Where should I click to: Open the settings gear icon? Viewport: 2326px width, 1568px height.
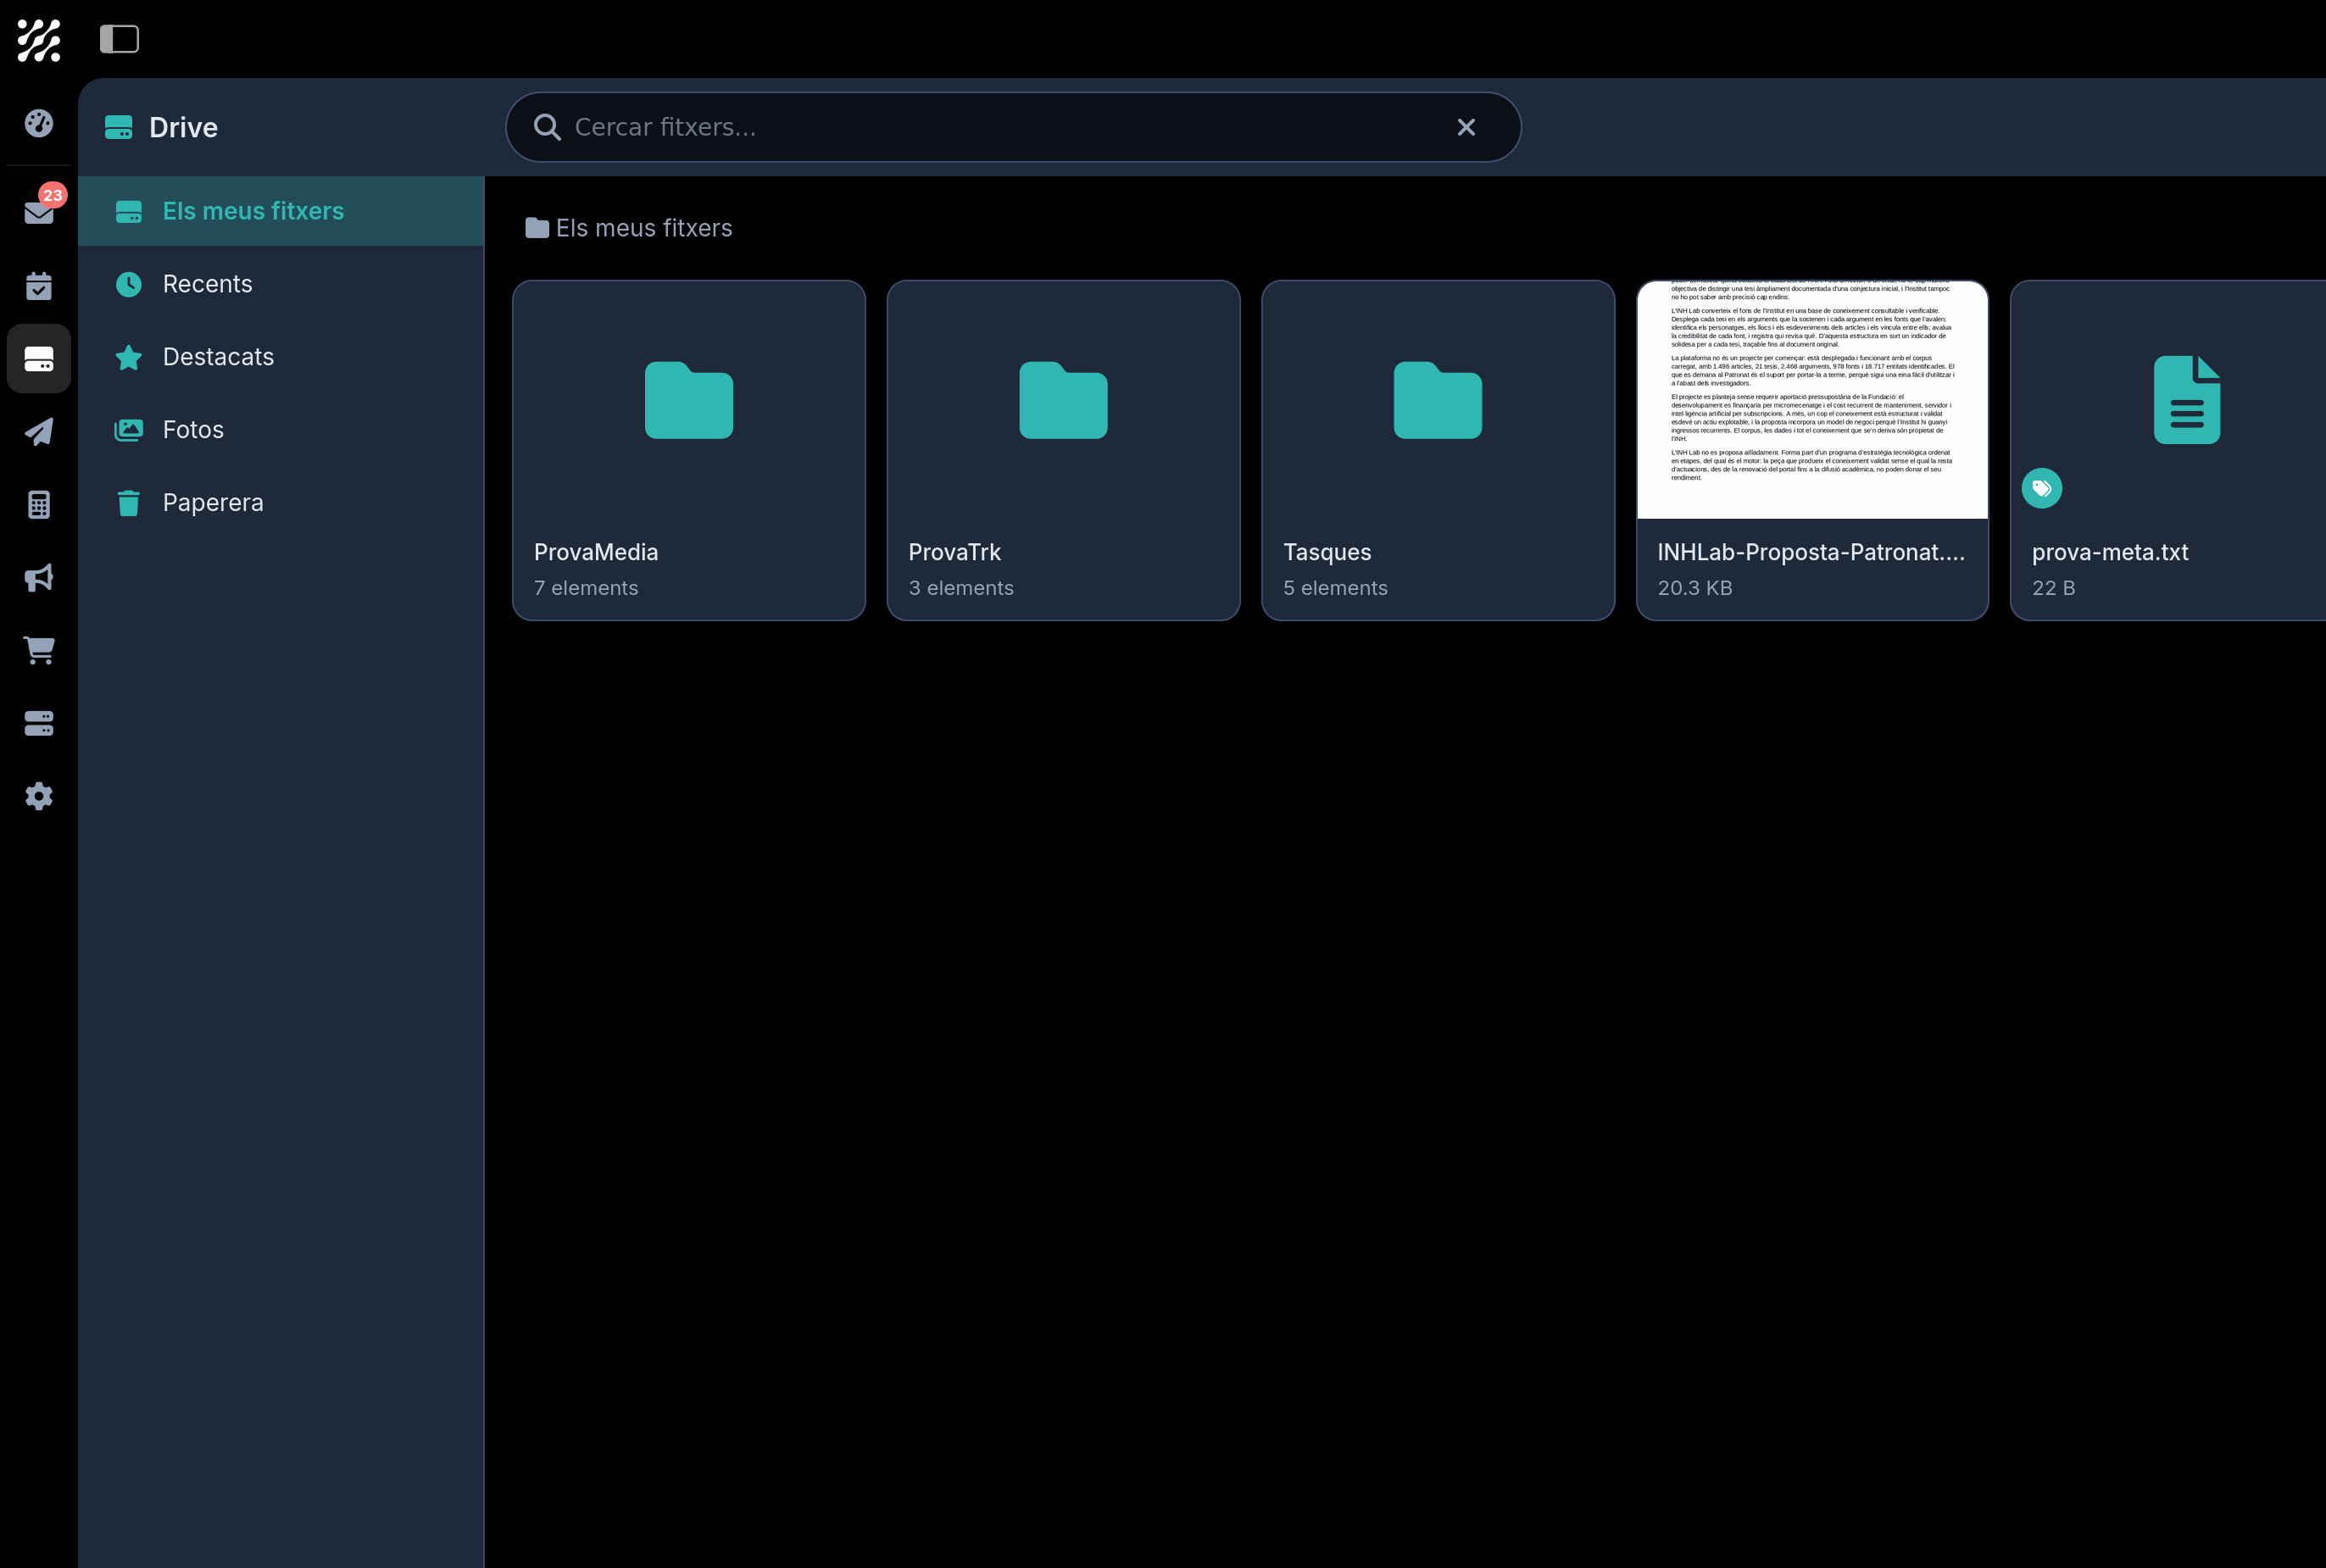click(x=39, y=796)
